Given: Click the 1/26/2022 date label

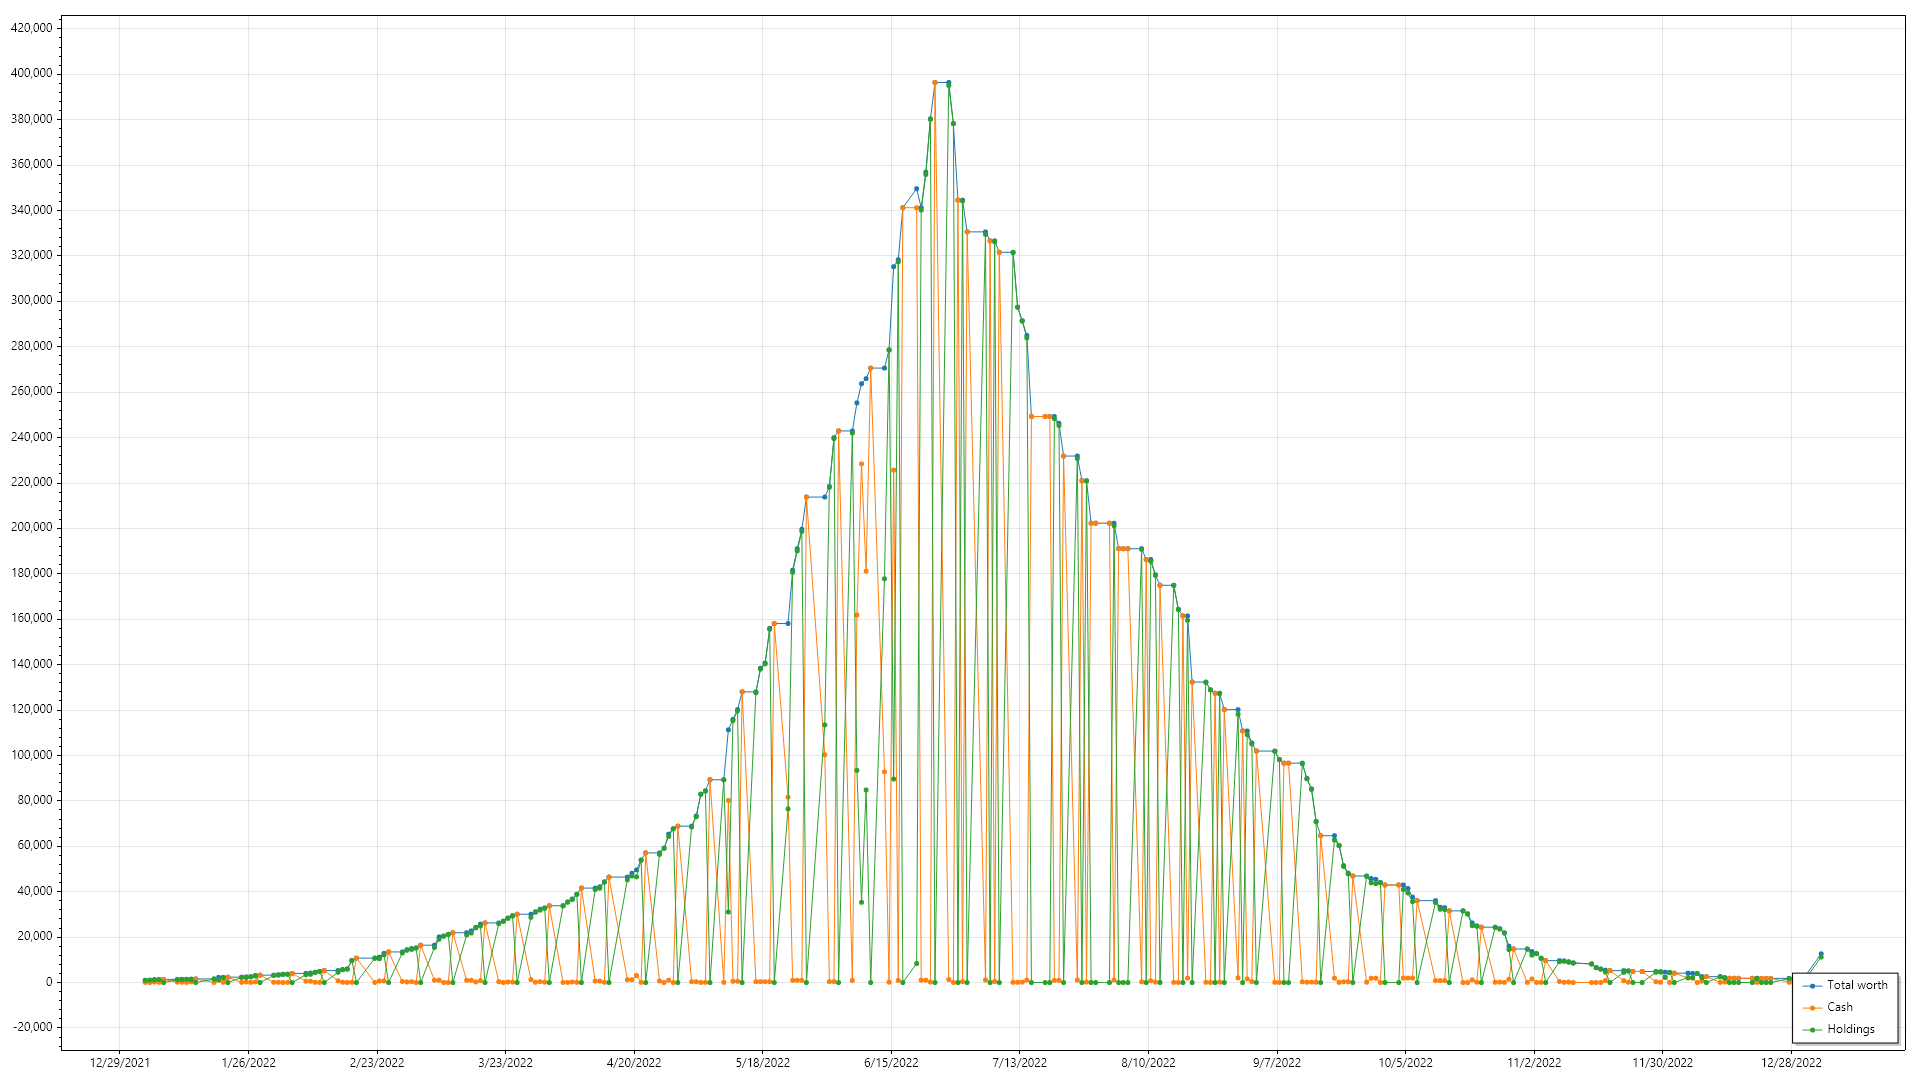Looking at the screenshot, I should 249,1063.
